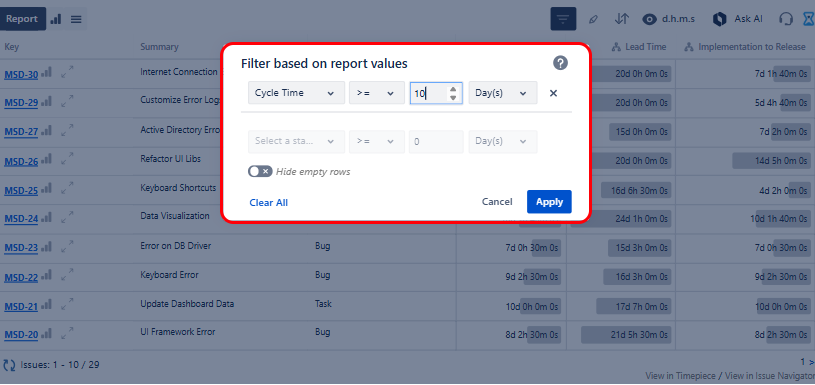Viewport: 815px width, 385px height.
Task: Click the hourglass icon at top right
Action: [x=809, y=19]
